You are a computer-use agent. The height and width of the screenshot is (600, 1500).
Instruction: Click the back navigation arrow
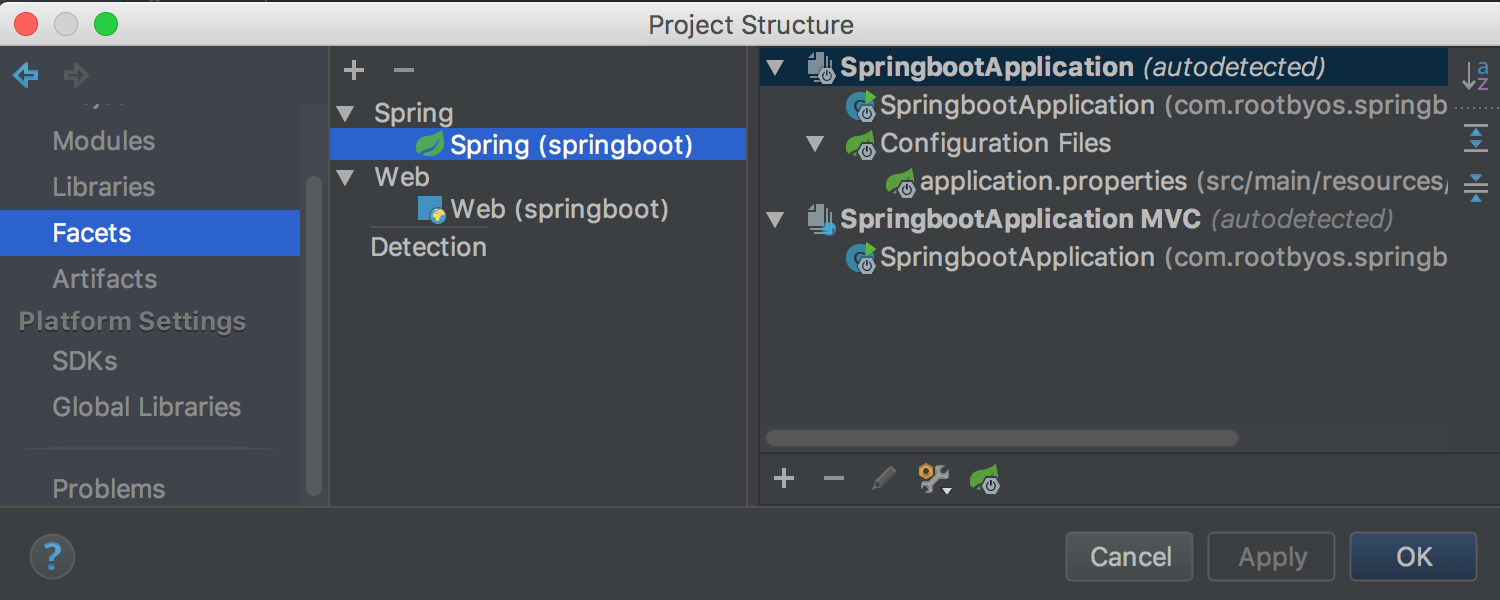click(x=24, y=76)
